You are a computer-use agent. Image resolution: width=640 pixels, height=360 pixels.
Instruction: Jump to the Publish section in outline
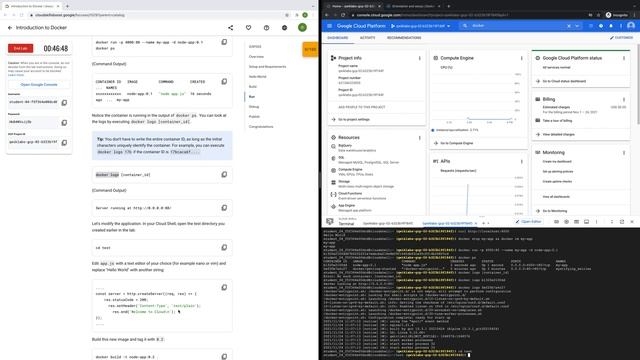tap(254, 117)
